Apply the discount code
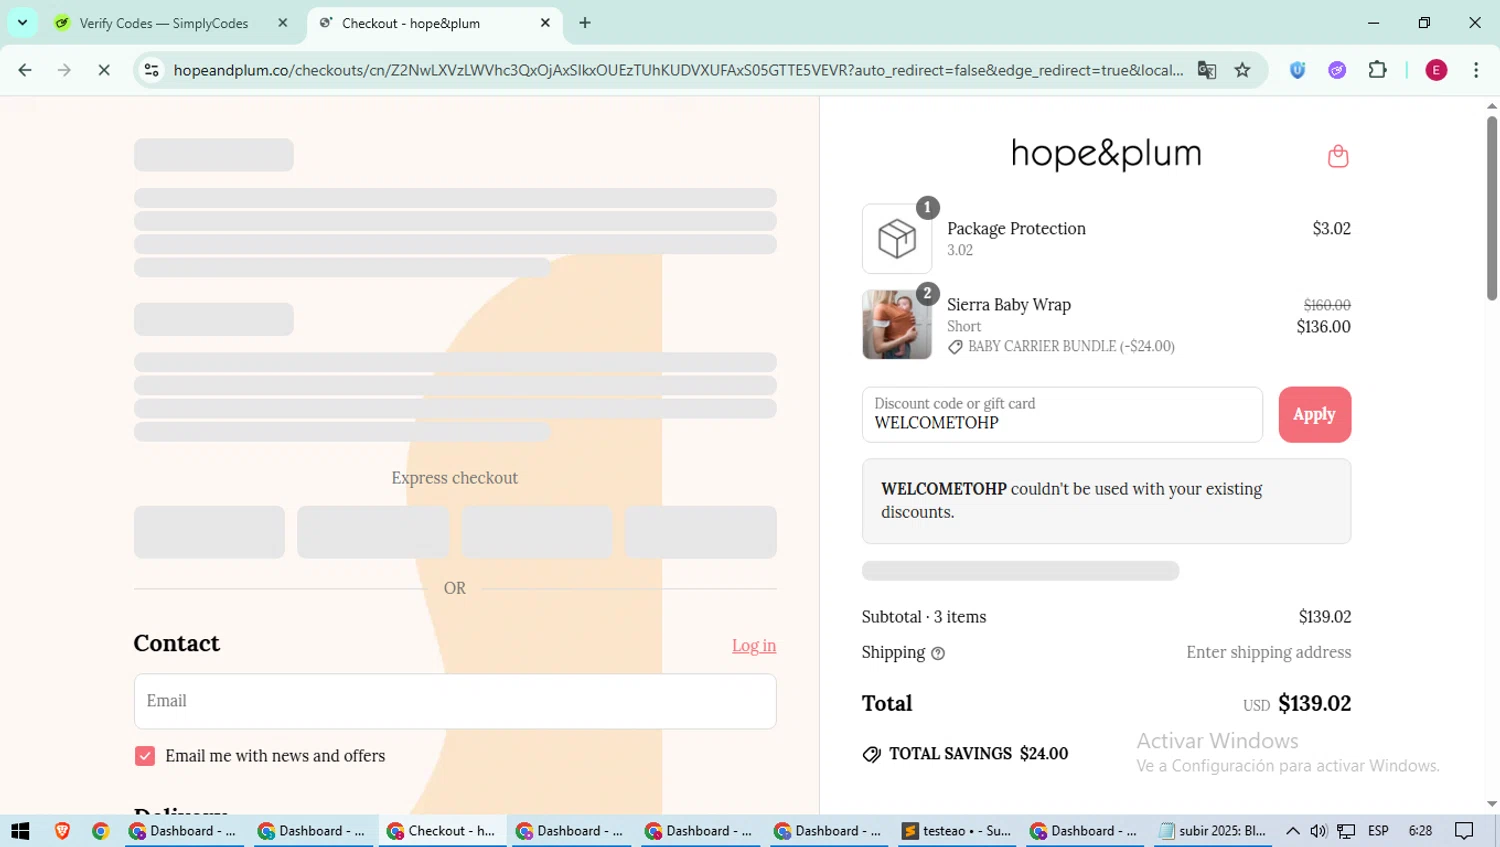The image size is (1500, 847). click(1314, 414)
